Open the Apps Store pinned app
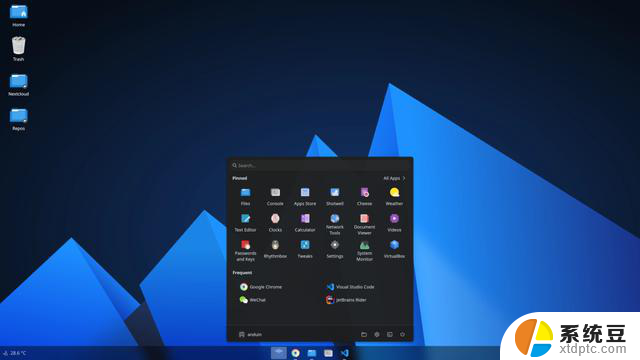Viewport: 640px width, 360px height. [305, 196]
